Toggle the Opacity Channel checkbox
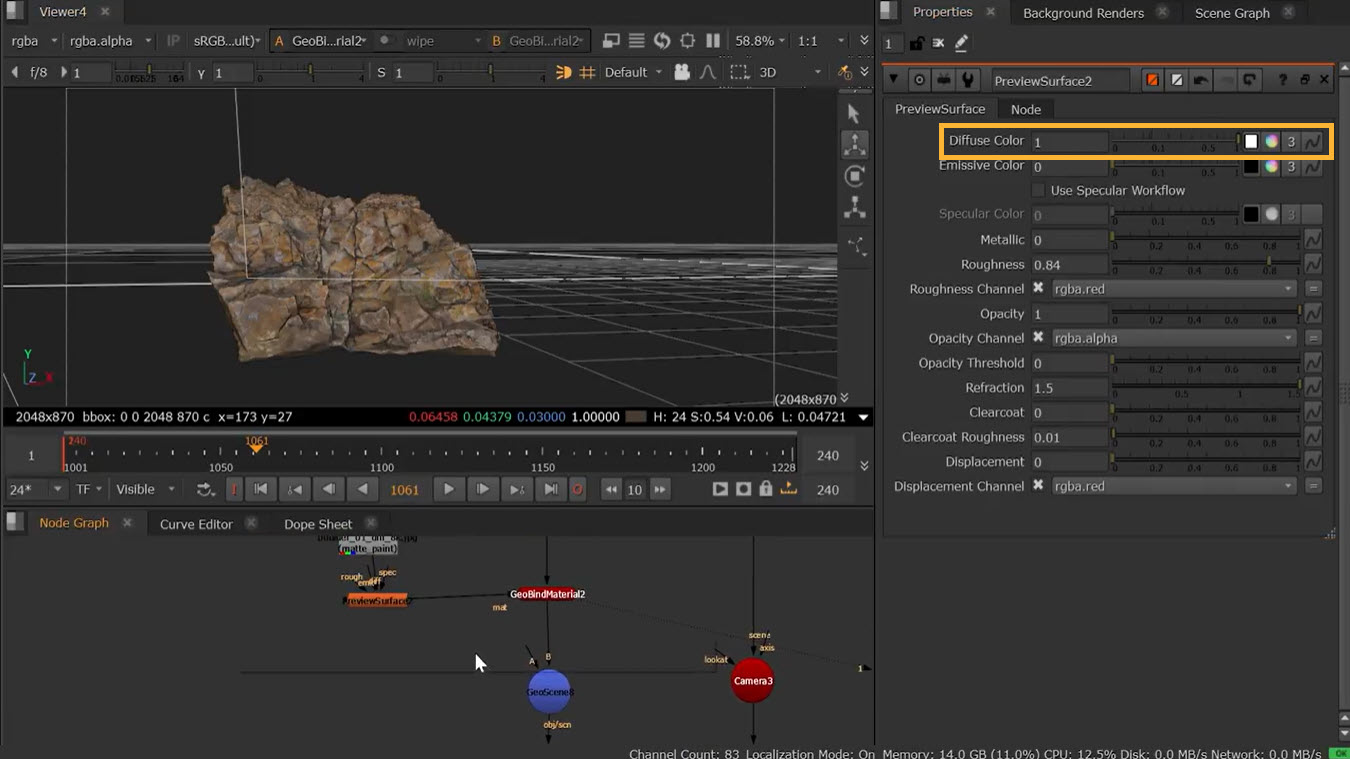Image resolution: width=1350 pixels, height=759 pixels. click(1038, 338)
